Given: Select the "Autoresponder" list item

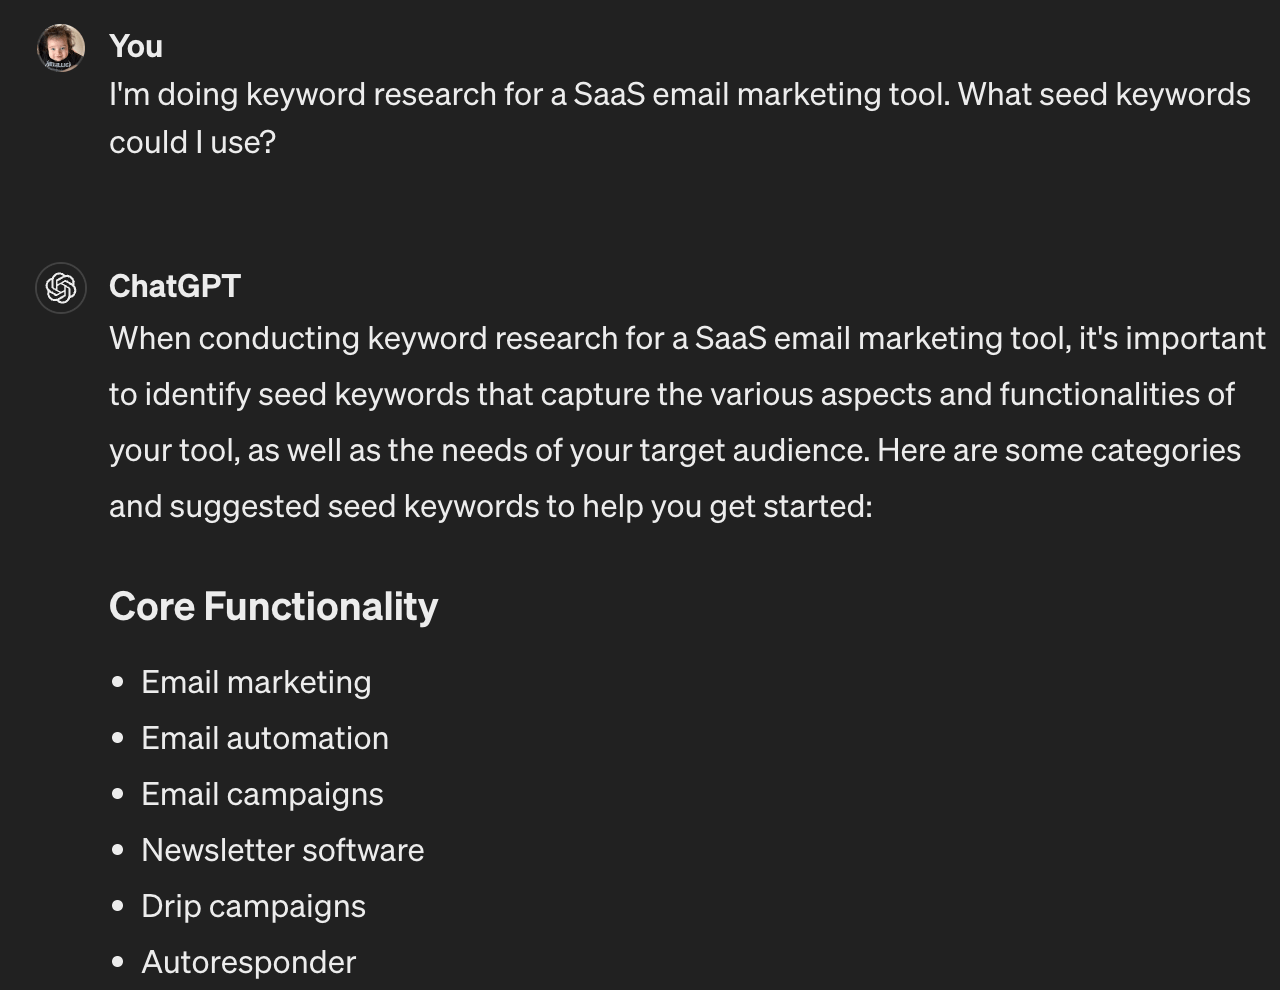Looking at the screenshot, I should (x=249, y=962).
